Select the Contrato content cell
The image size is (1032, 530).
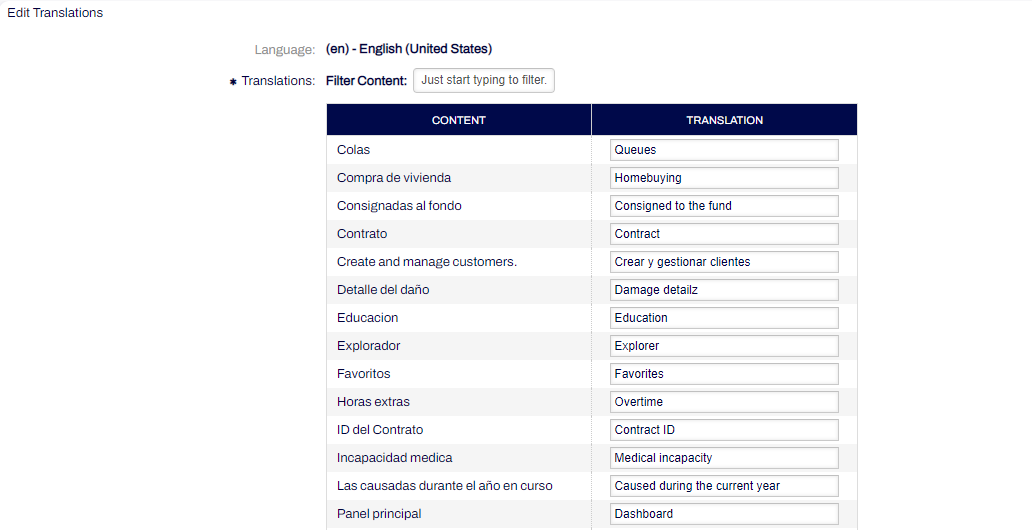tap(459, 234)
